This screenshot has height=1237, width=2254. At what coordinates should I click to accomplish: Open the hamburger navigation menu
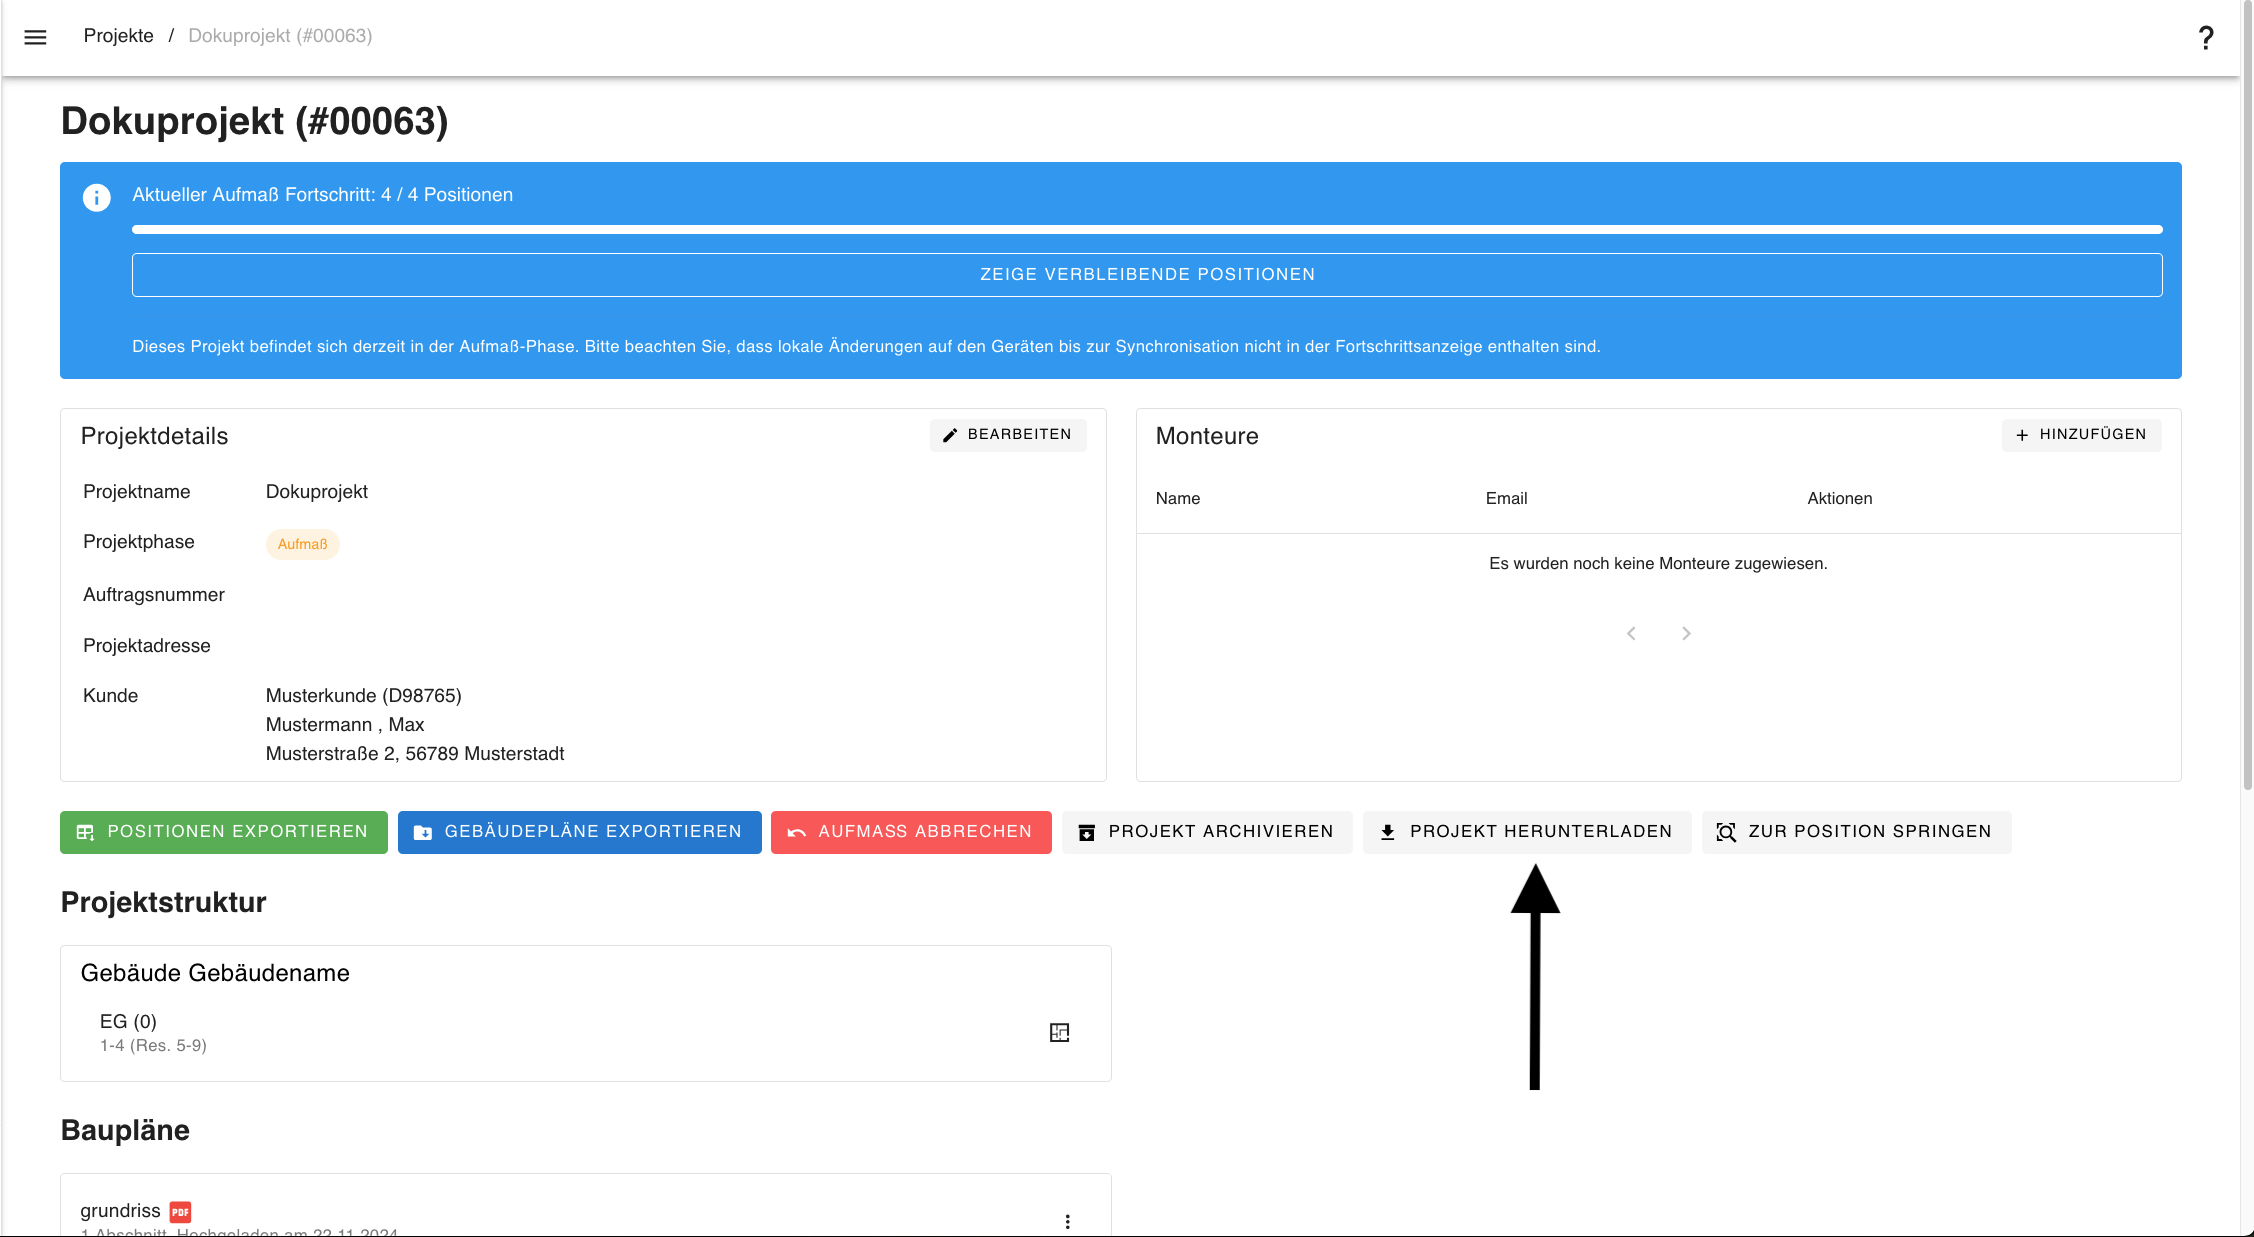point(35,37)
